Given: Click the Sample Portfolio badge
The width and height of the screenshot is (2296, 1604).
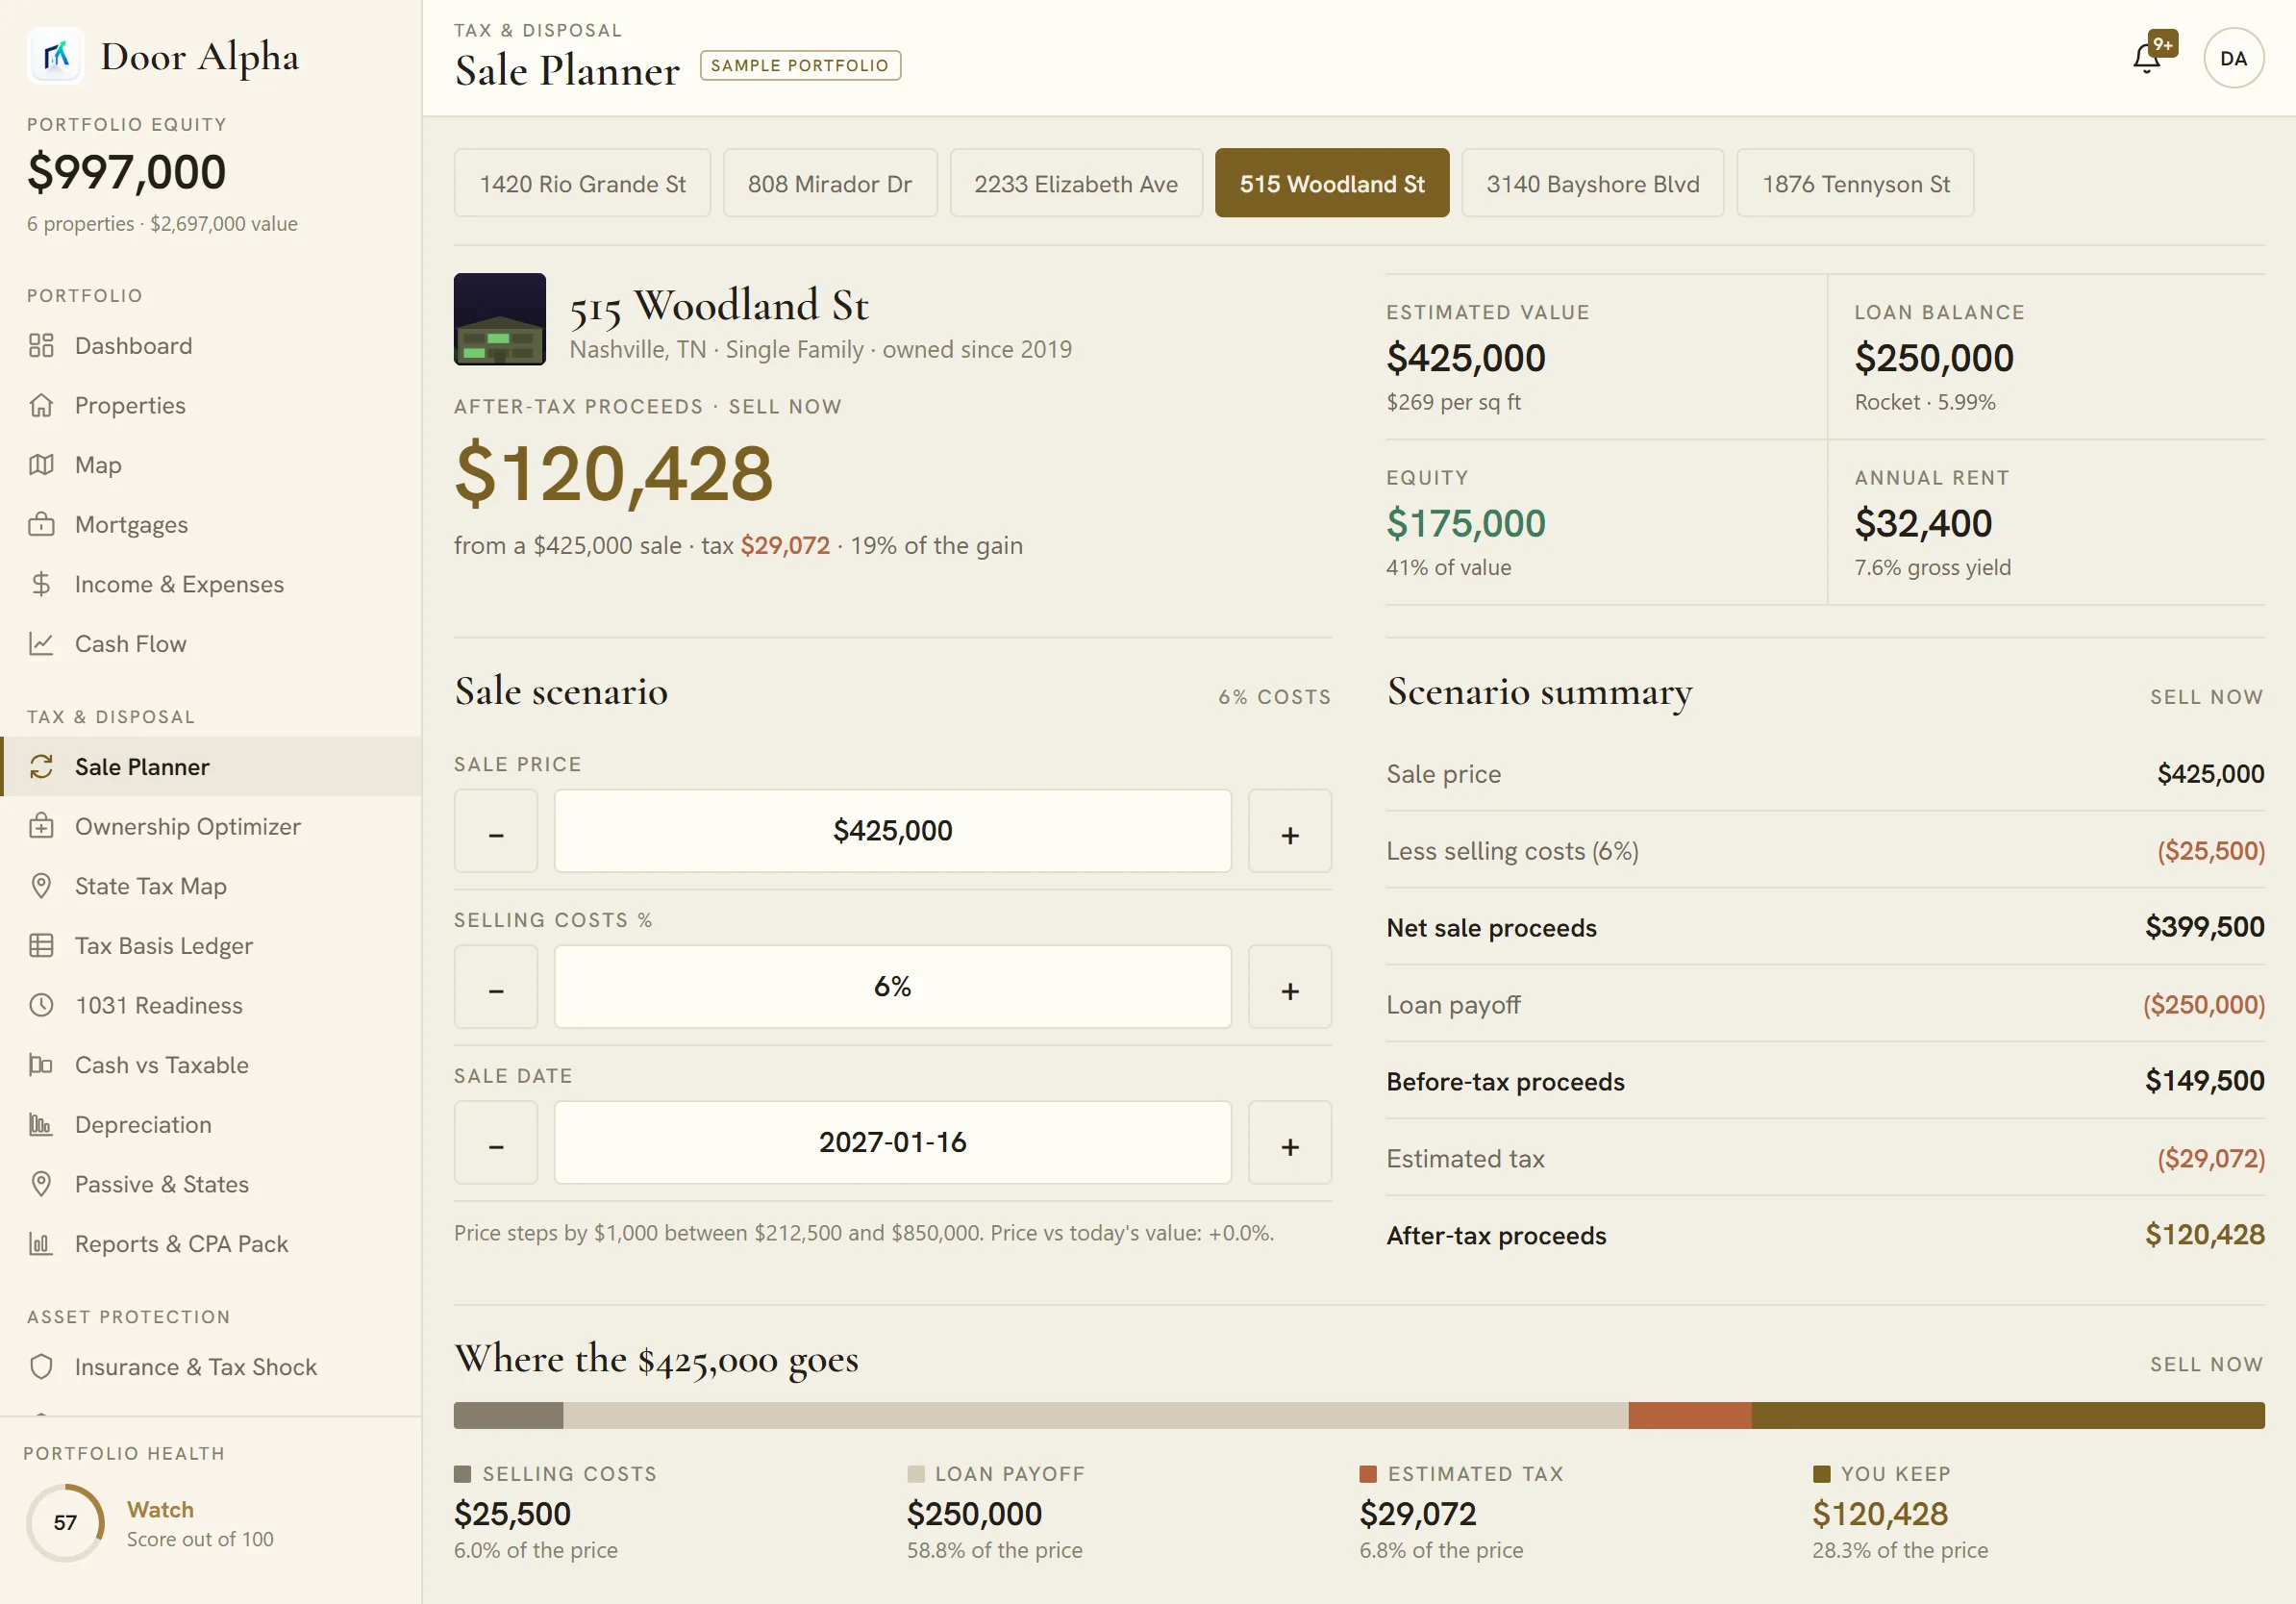Looking at the screenshot, I should click(800, 65).
